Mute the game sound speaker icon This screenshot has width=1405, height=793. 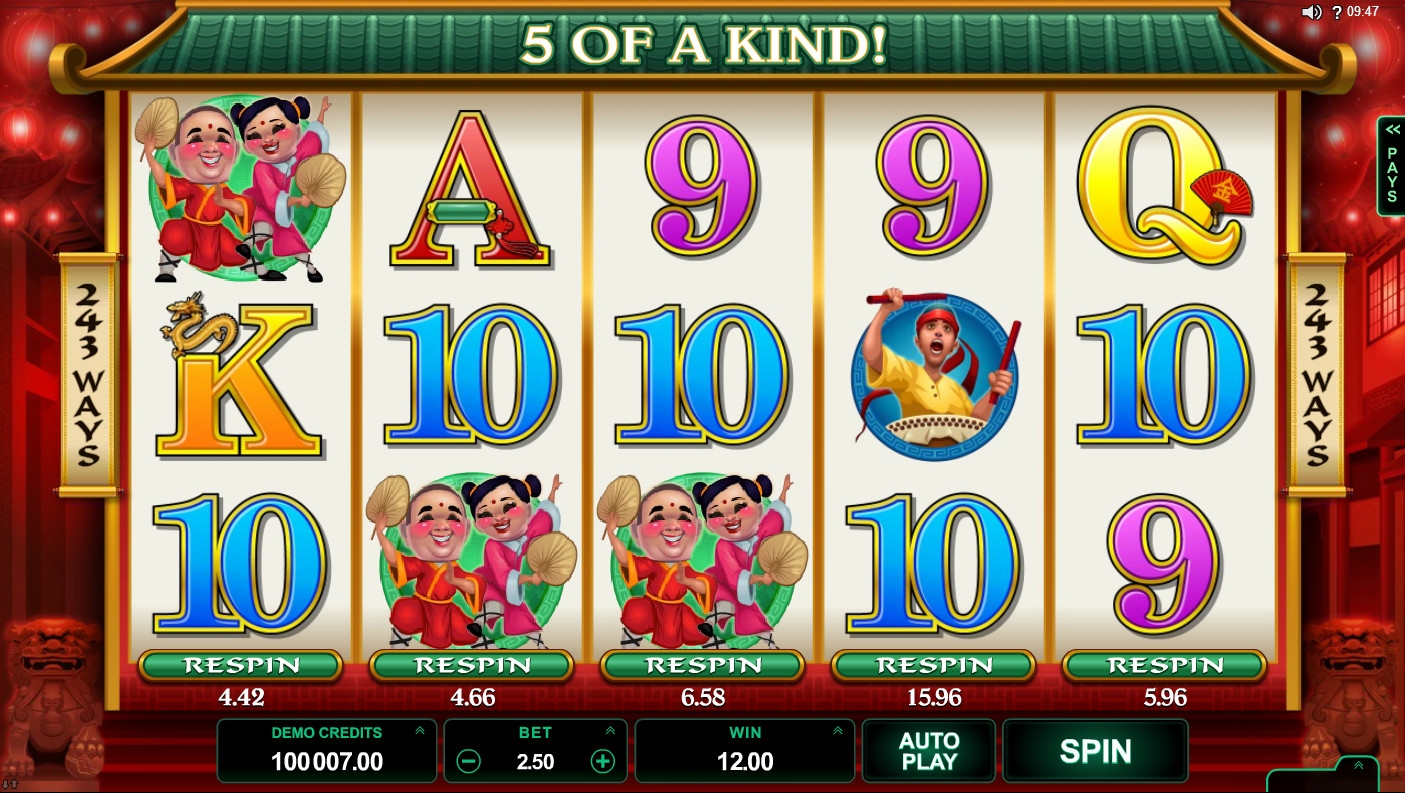[x=1311, y=12]
